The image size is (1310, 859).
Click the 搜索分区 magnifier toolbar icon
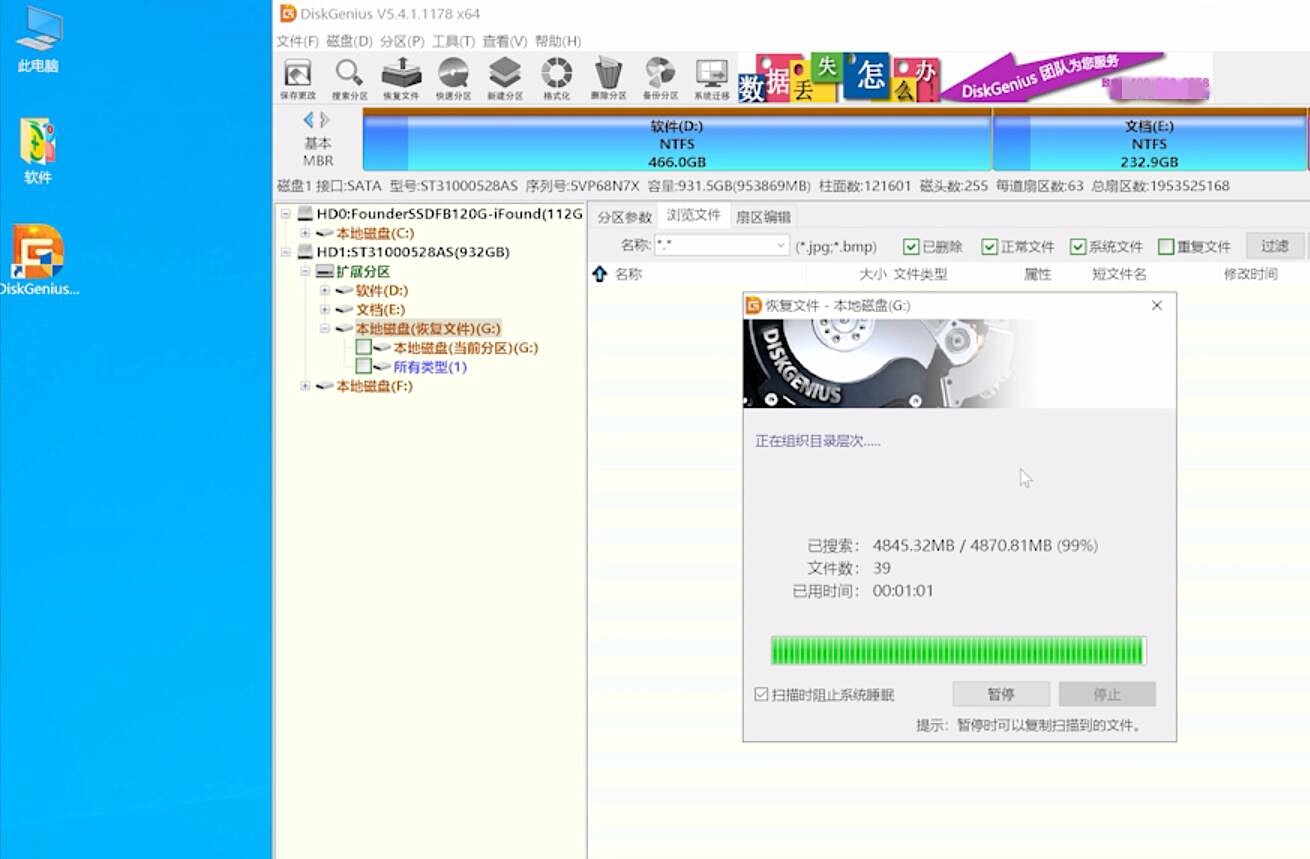point(349,78)
